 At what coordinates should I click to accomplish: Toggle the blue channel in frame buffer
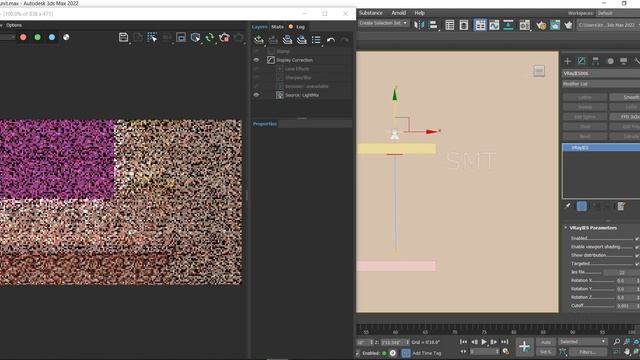(x=52, y=37)
